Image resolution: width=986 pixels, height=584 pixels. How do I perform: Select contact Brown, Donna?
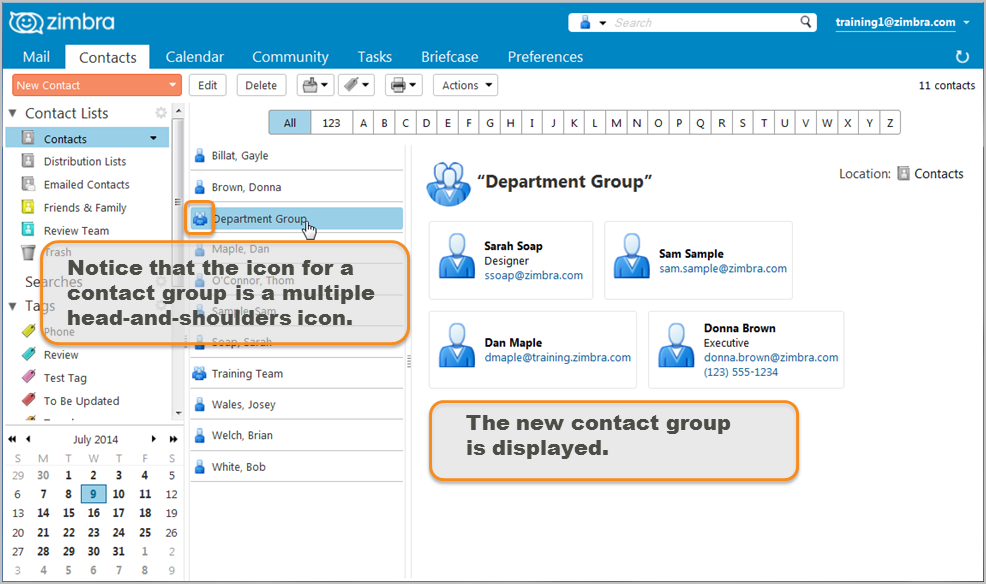click(297, 187)
